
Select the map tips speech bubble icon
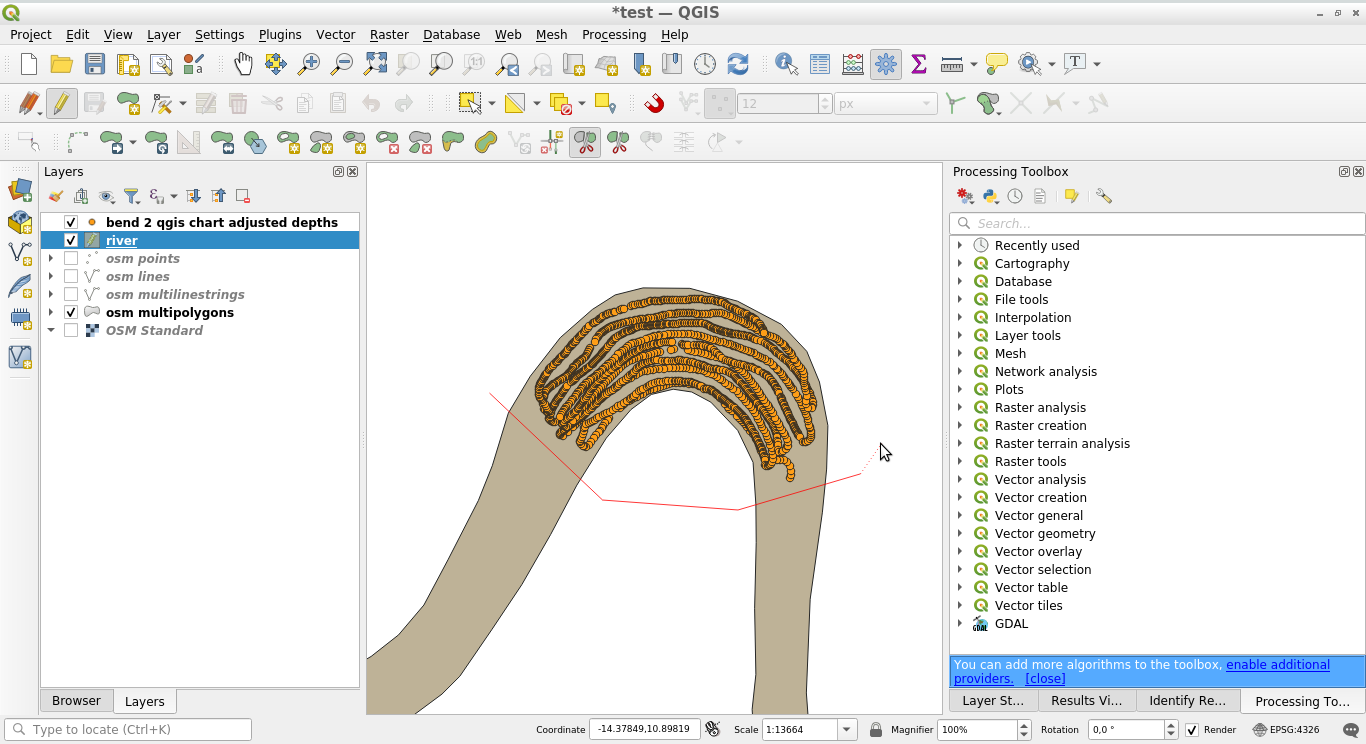pyautogui.click(x=997, y=64)
